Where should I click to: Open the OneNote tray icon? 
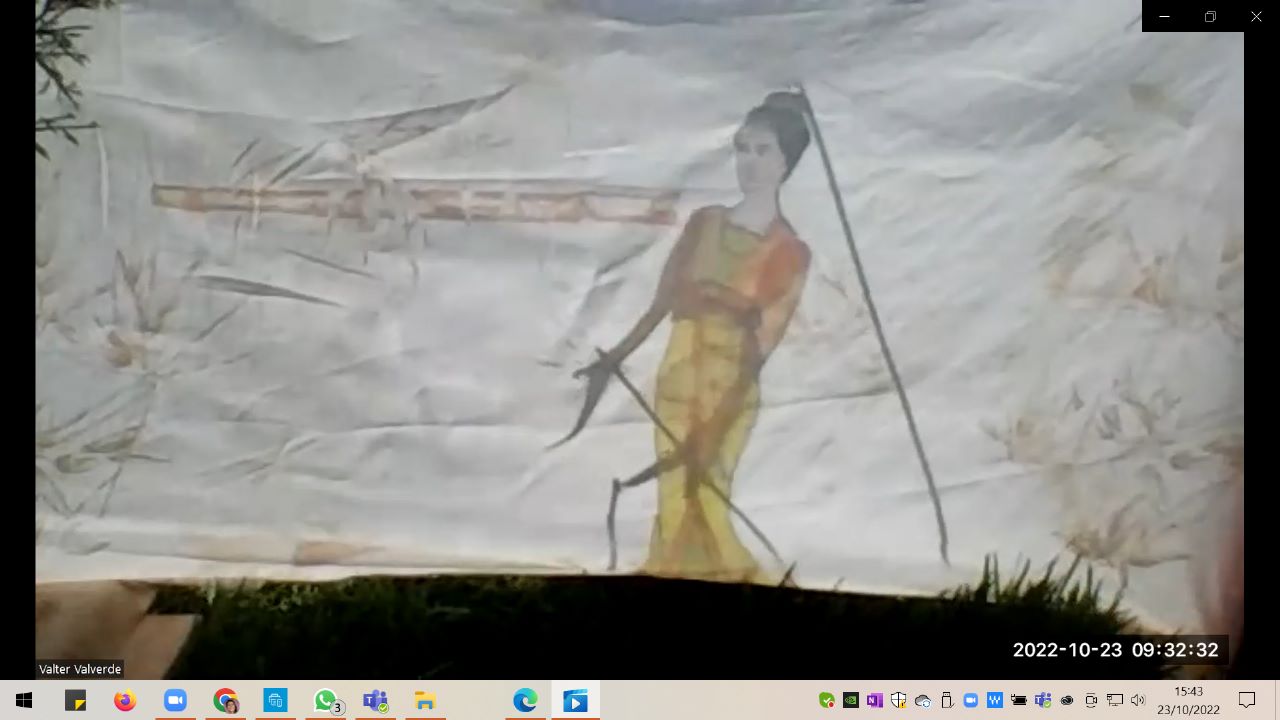[x=875, y=700]
